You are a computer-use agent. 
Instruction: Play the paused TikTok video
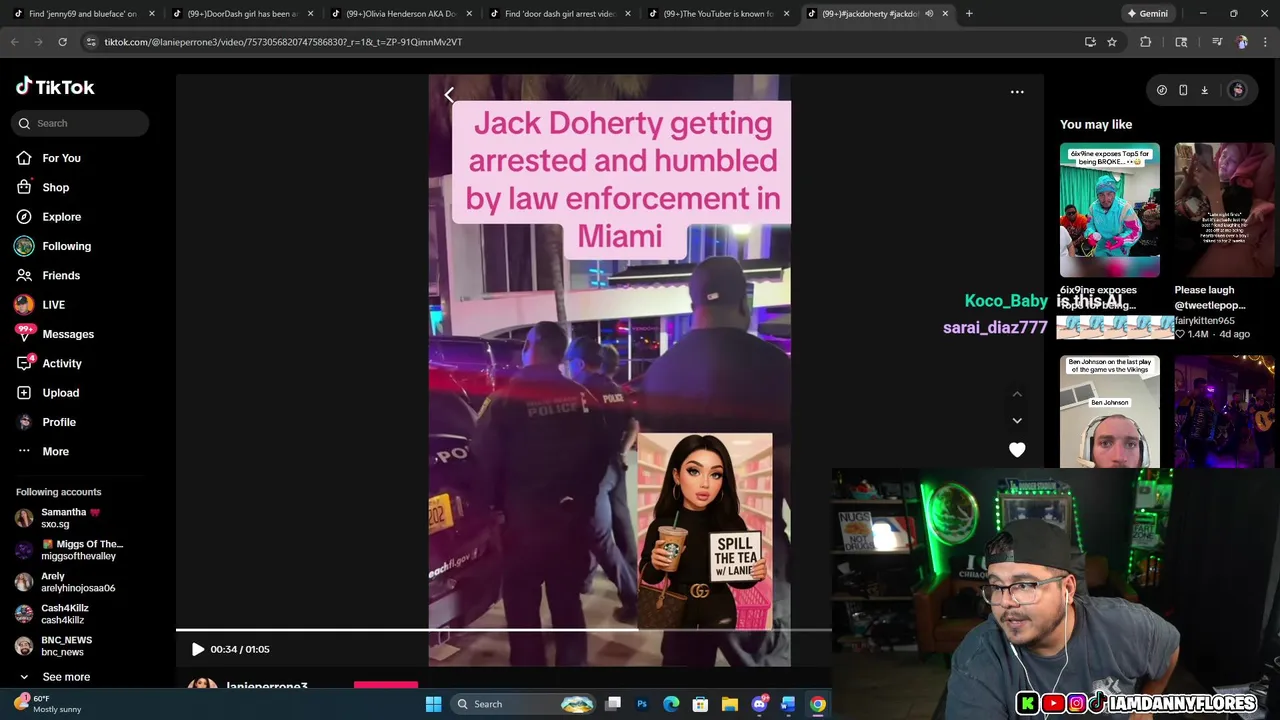tap(198, 649)
